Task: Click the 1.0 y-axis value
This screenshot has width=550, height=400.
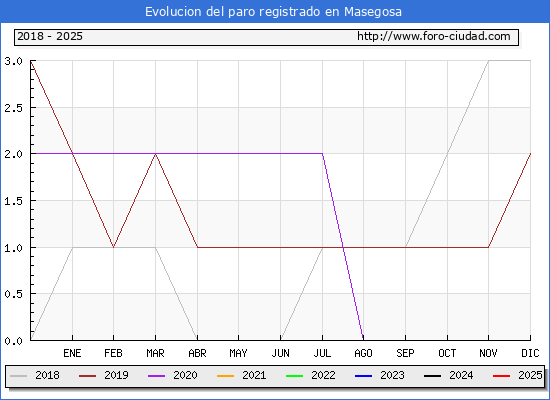Action: pyautogui.click(x=13, y=248)
